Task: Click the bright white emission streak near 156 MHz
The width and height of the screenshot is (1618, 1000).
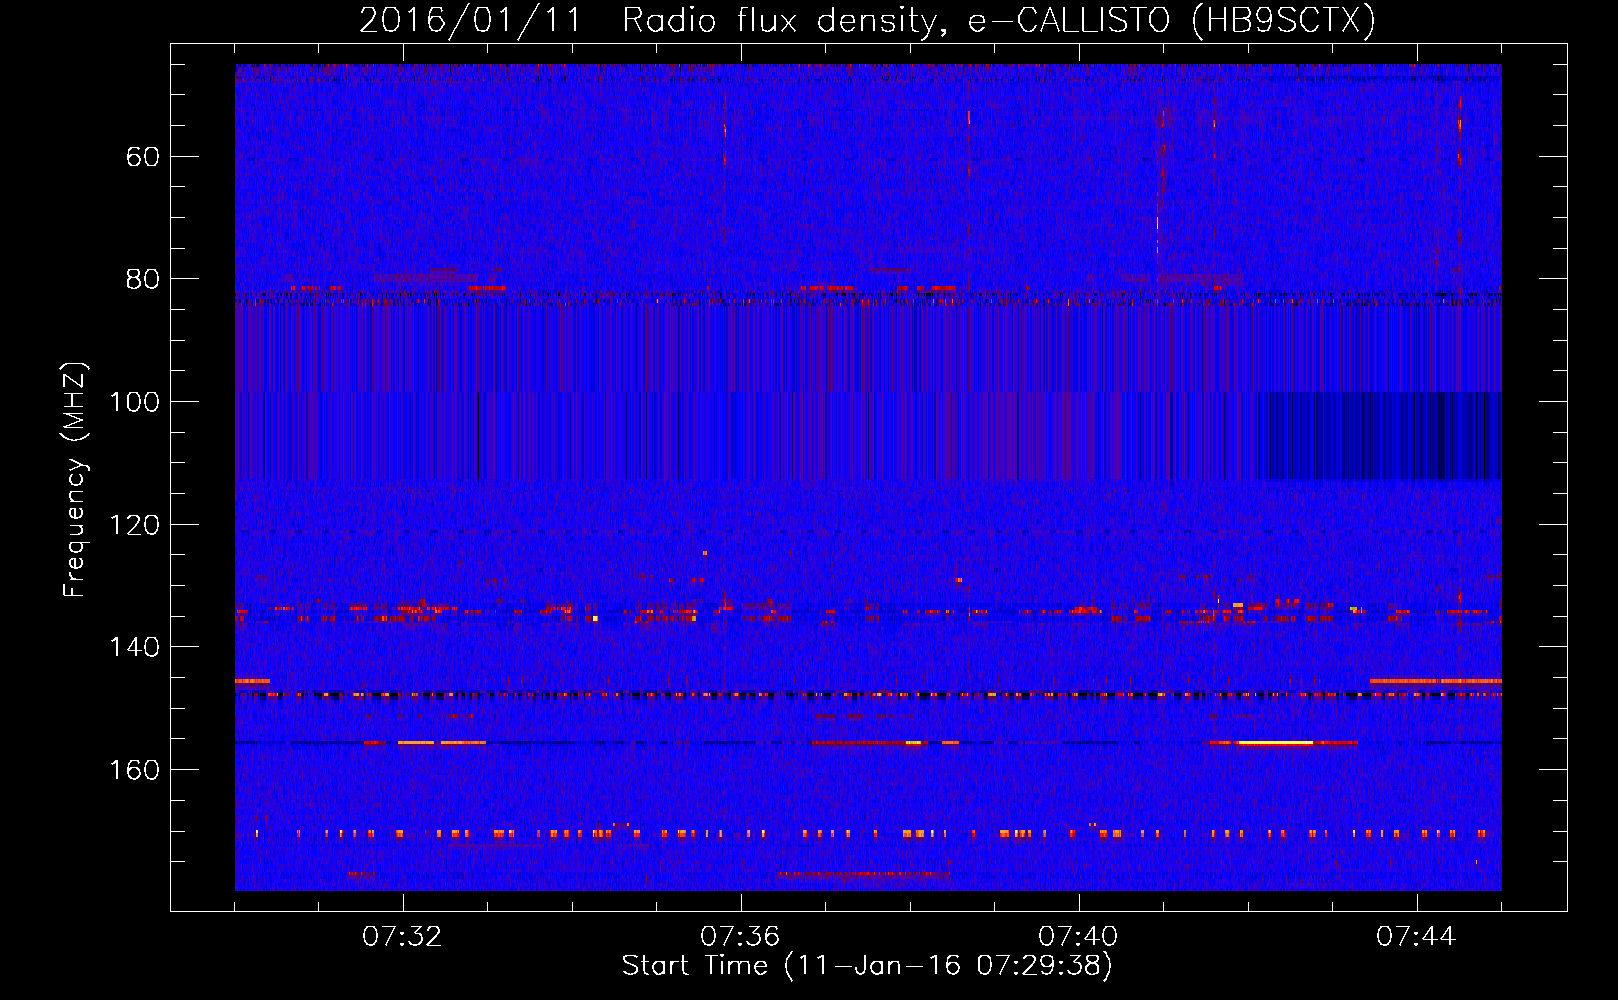Action: click(x=1274, y=743)
